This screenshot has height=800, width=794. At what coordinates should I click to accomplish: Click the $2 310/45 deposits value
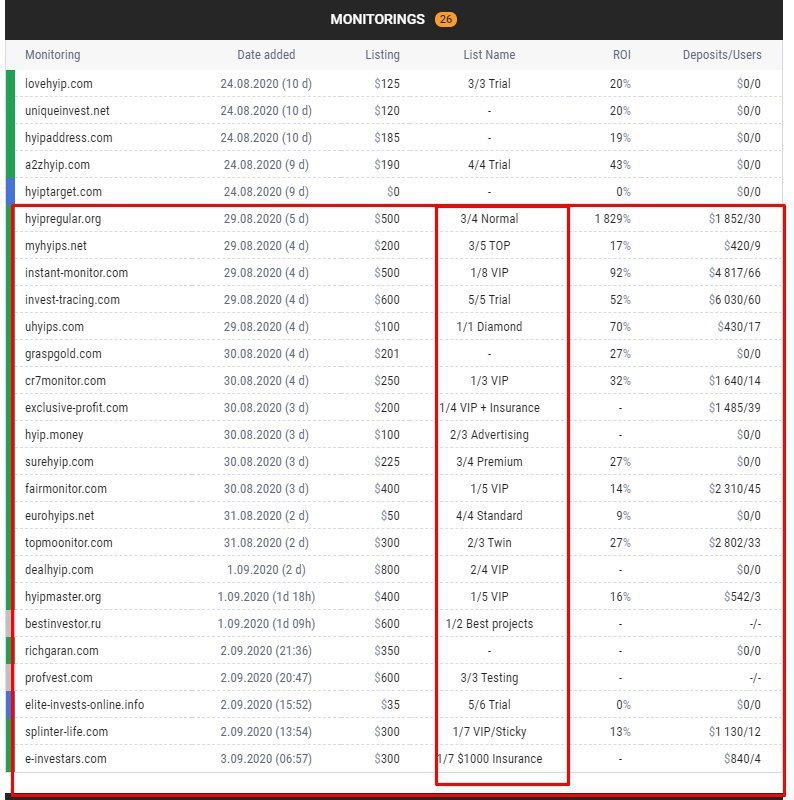point(735,489)
